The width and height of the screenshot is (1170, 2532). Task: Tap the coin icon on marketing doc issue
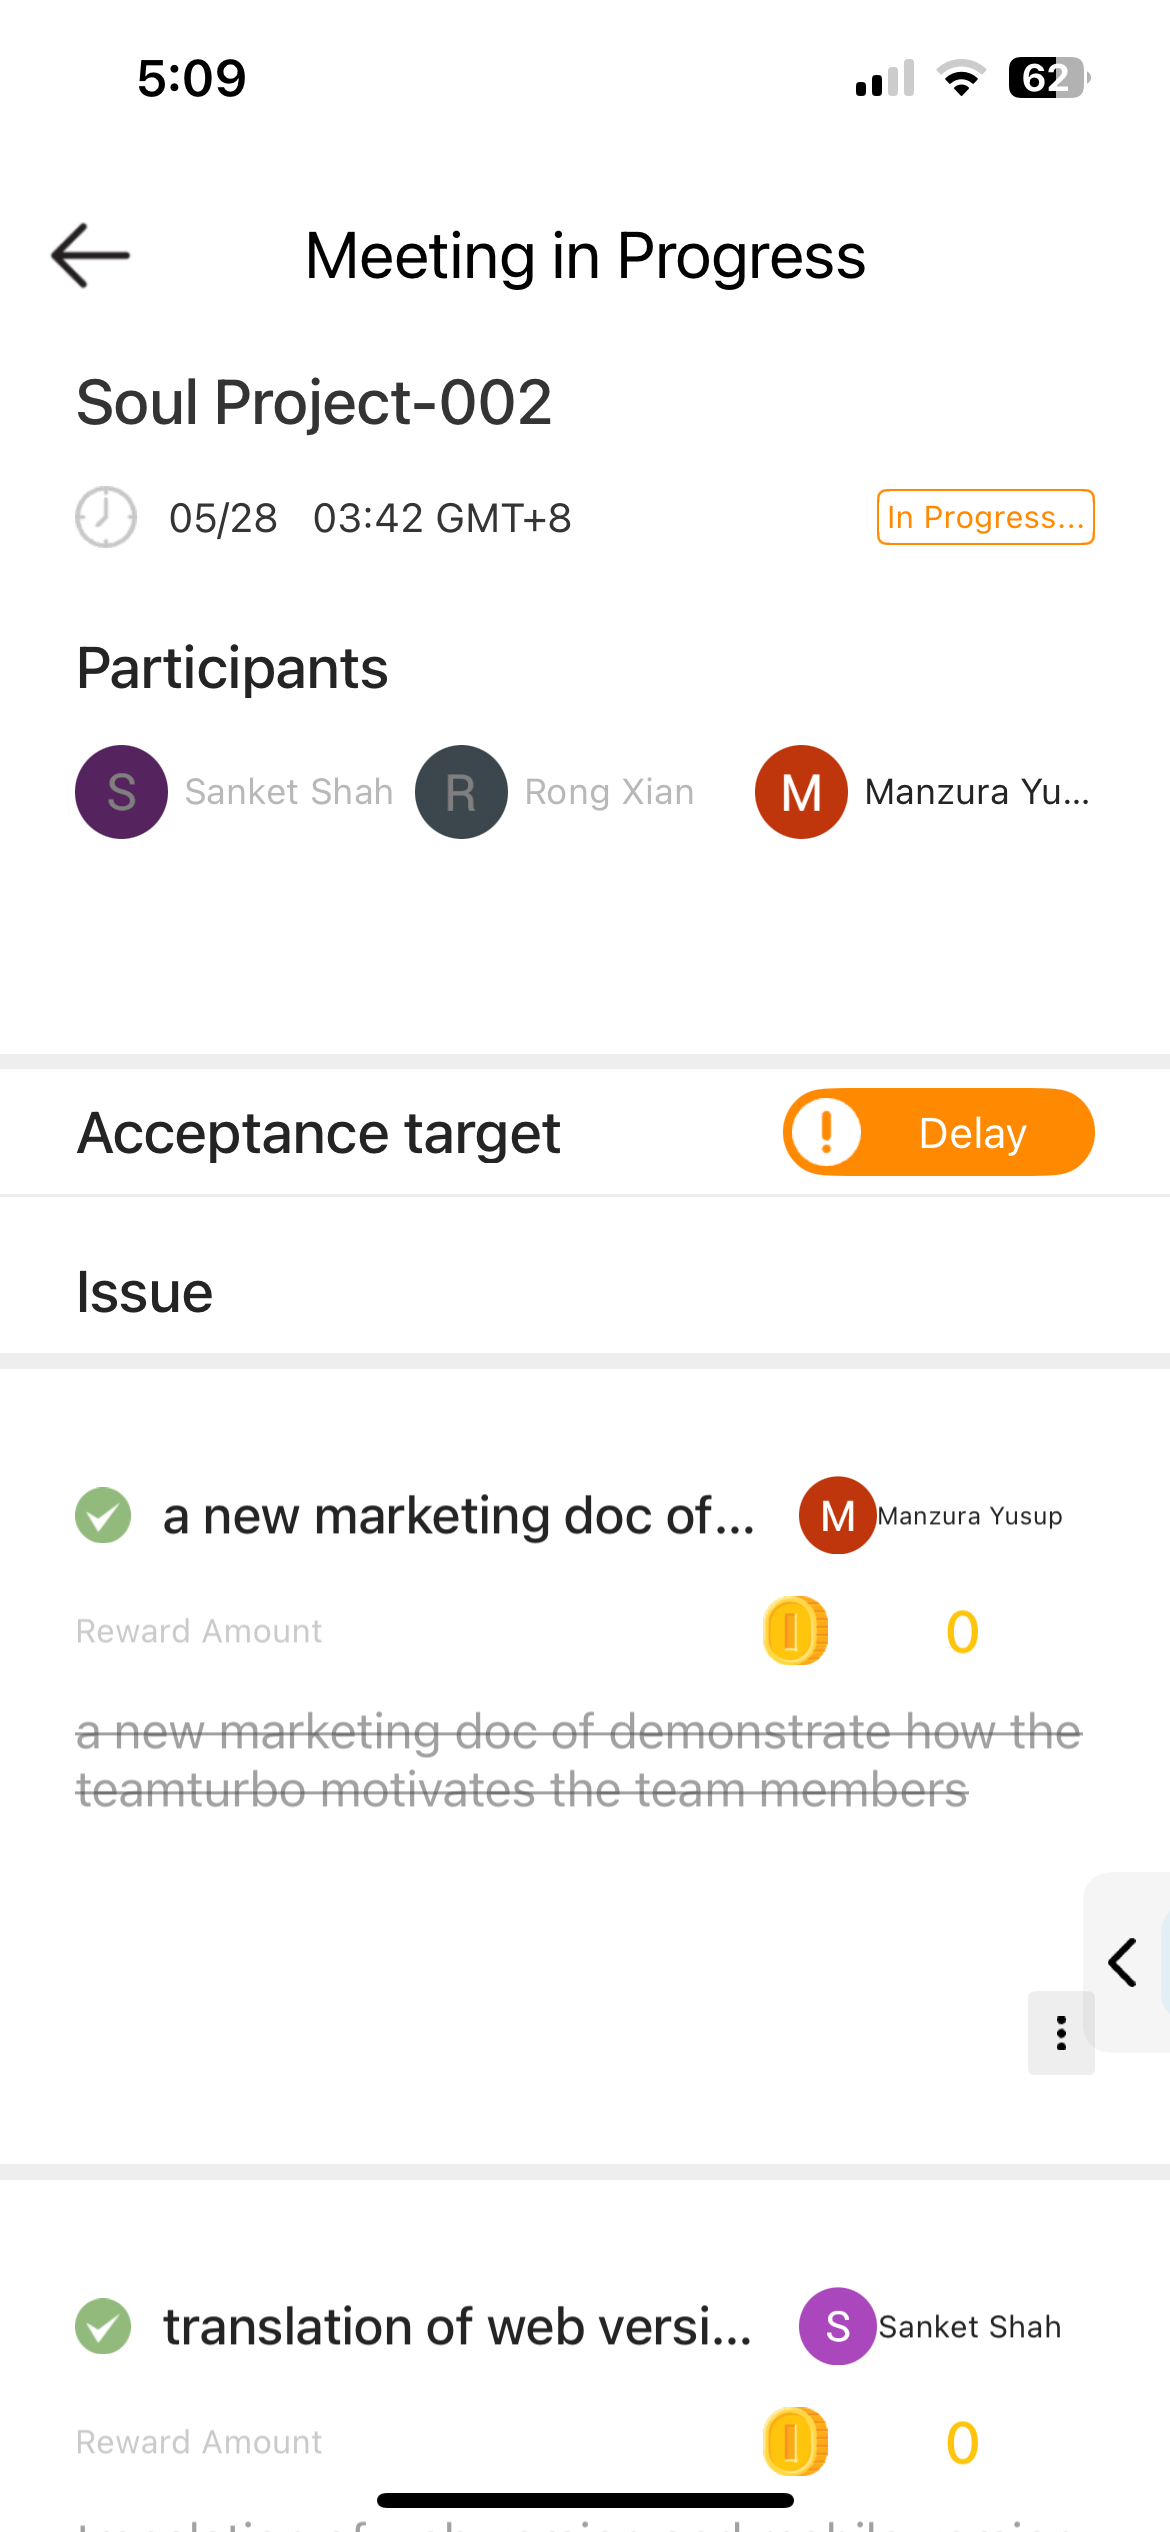(795, 1631)
